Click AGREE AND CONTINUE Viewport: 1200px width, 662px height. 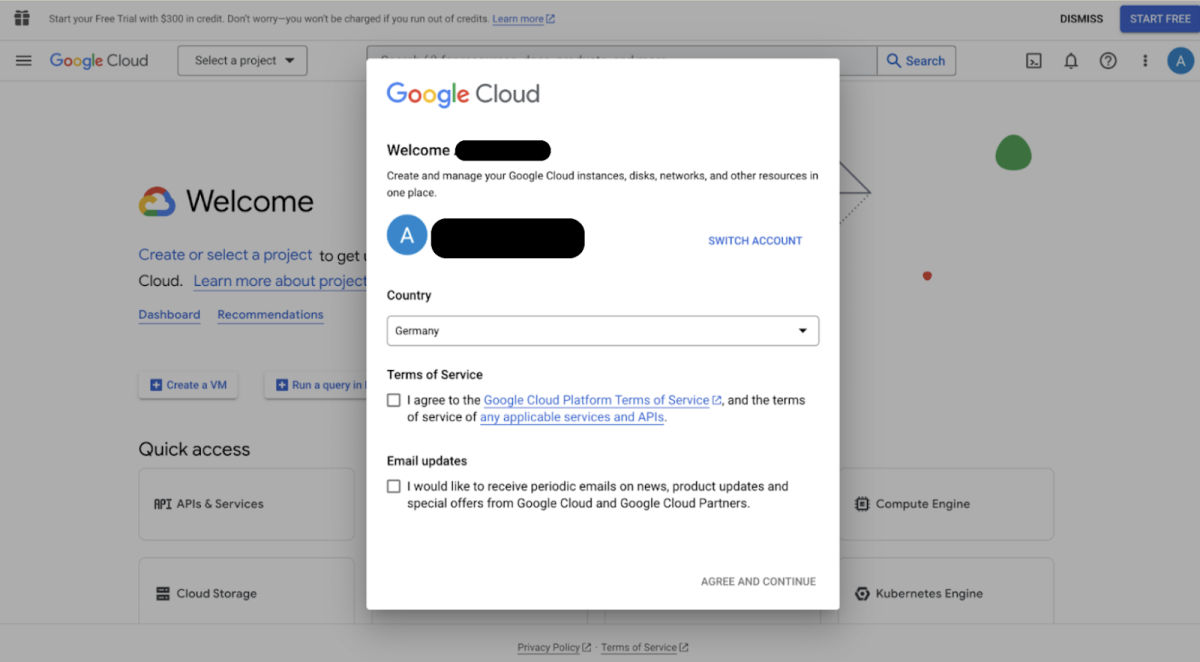(x=758, y=581)
